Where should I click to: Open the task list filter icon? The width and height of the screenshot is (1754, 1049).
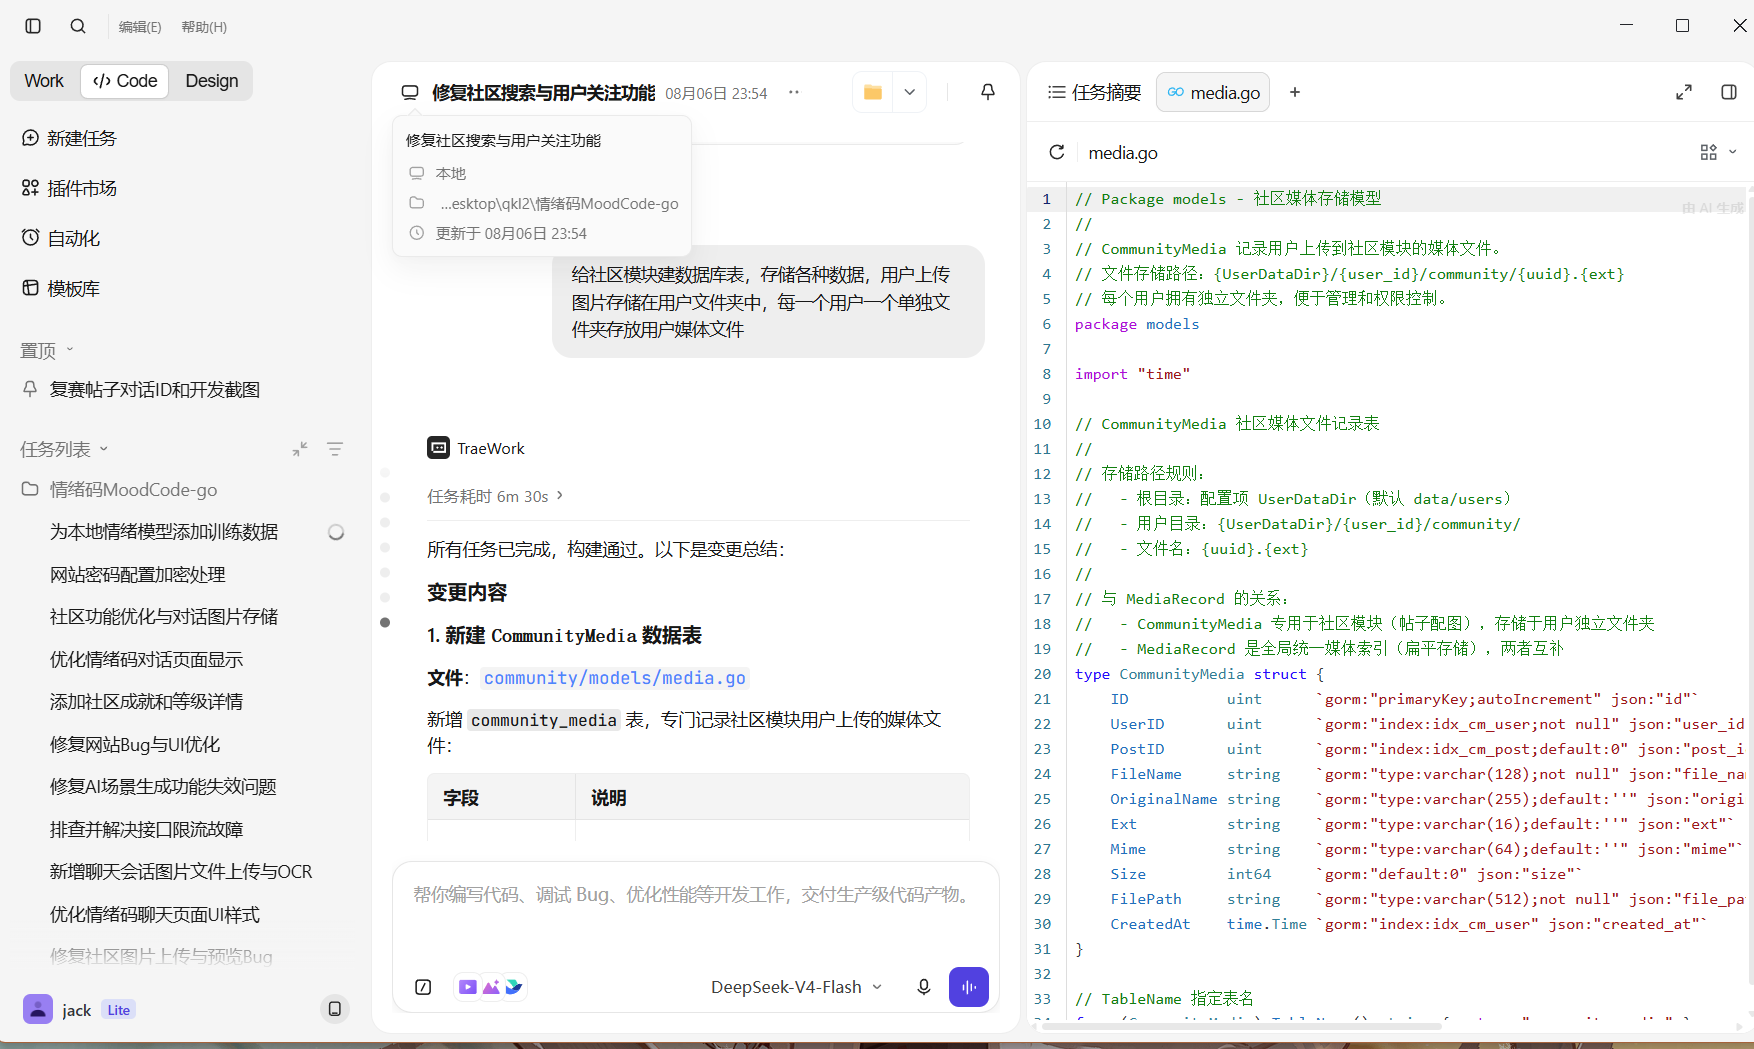point(335,449)
